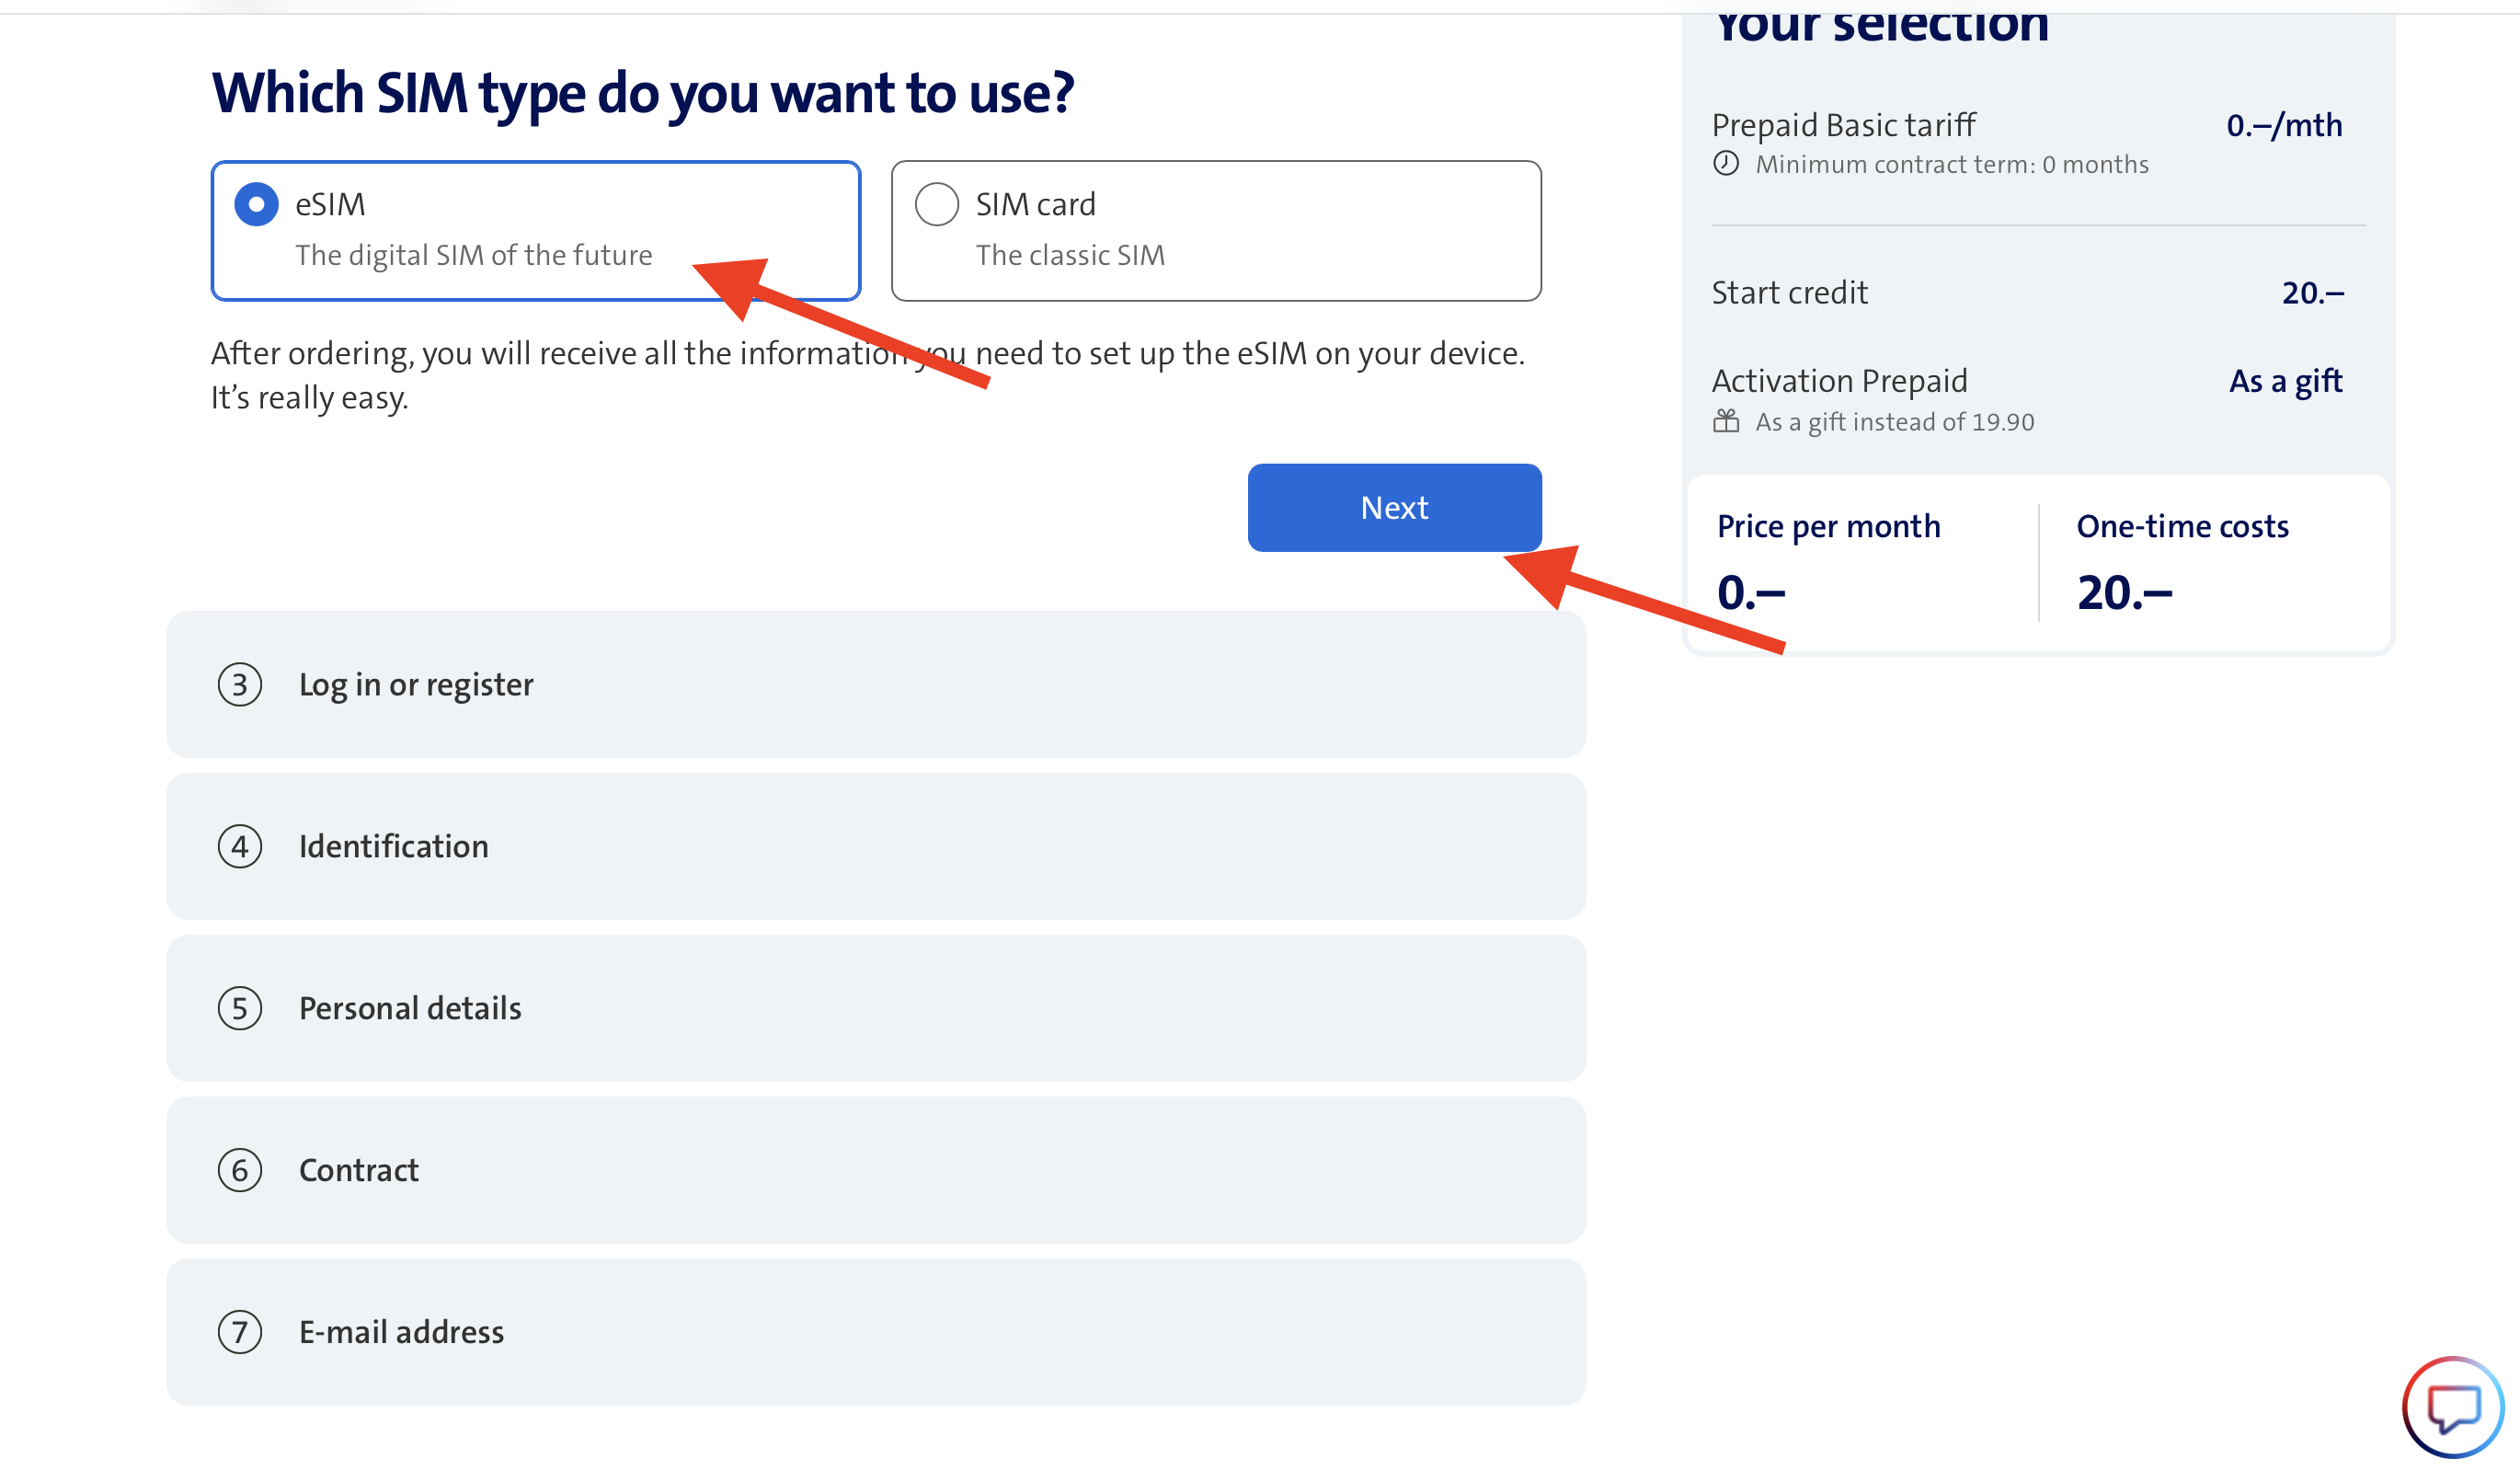This screenshot has width=2520, height=1470.
Task: Click the step 6 number circle
Action: [x=240, y=1171]
